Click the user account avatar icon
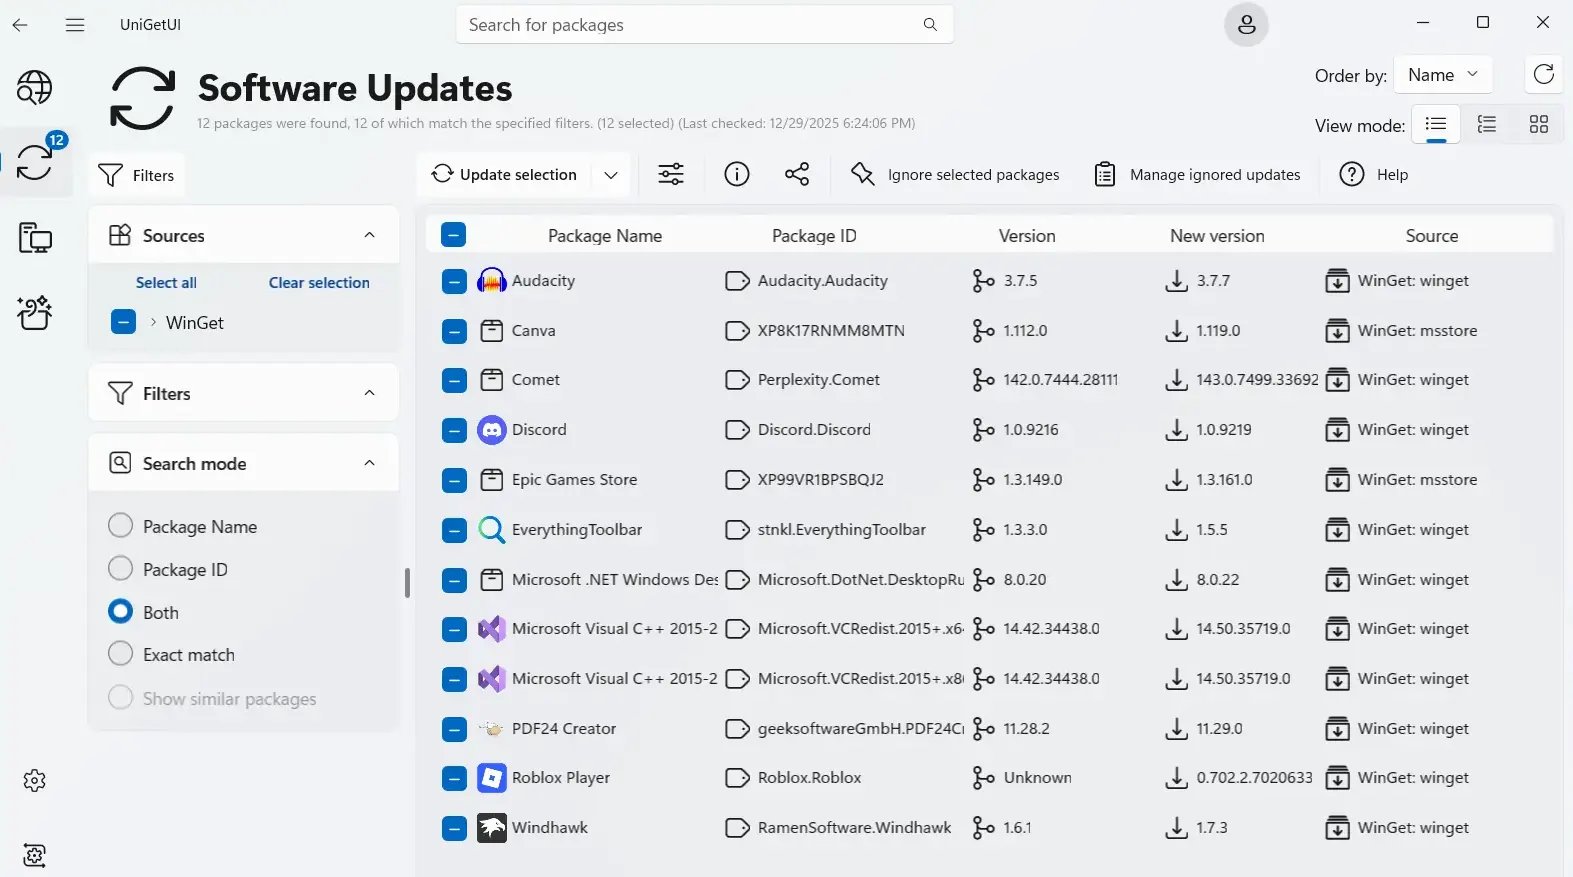Image resolution: width=1573 pixels, height=877 pixels. pos(1246,25)
